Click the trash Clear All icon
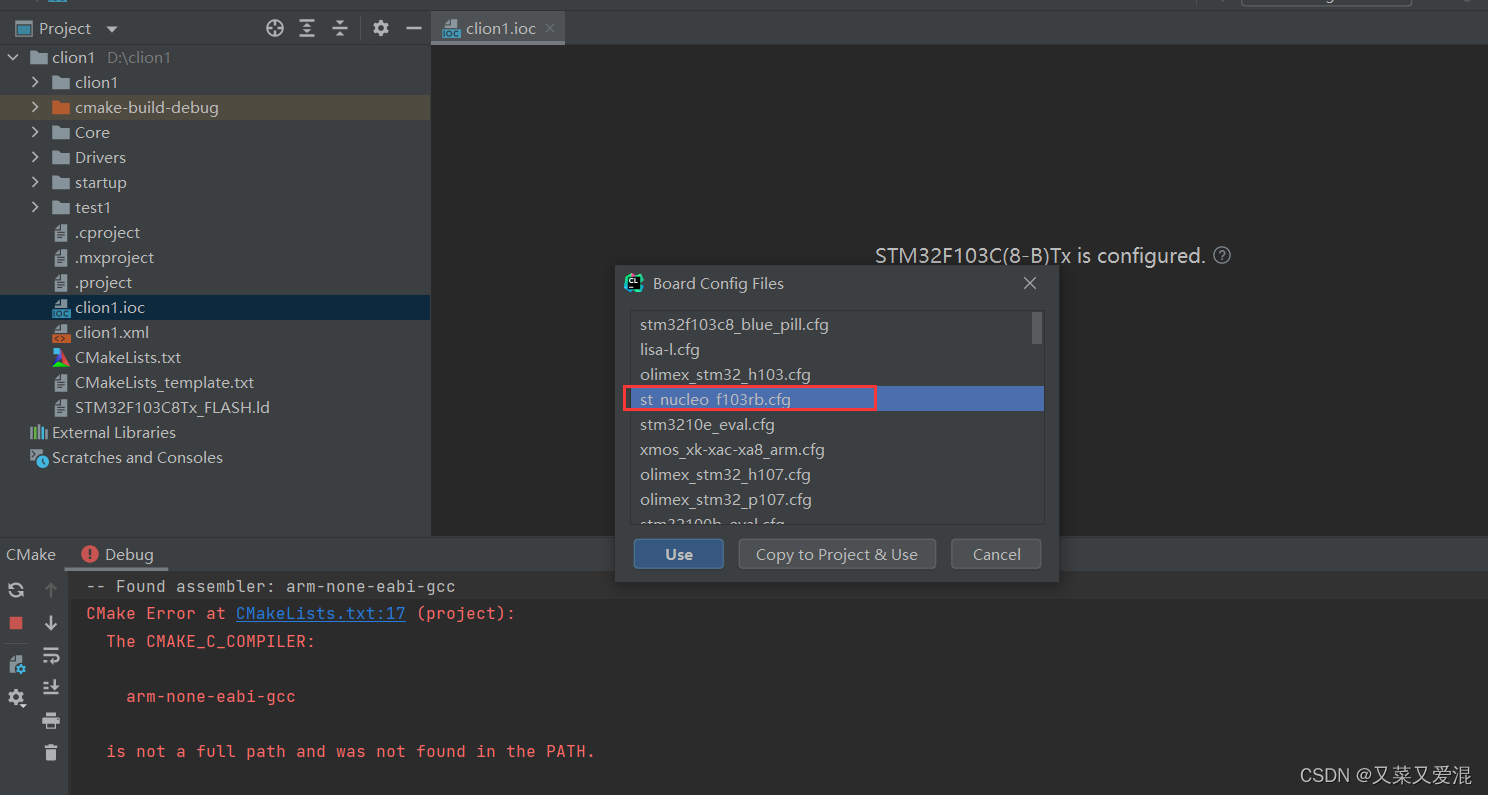The height and width of the screenshot is (795, 1488). pos(51,752)
